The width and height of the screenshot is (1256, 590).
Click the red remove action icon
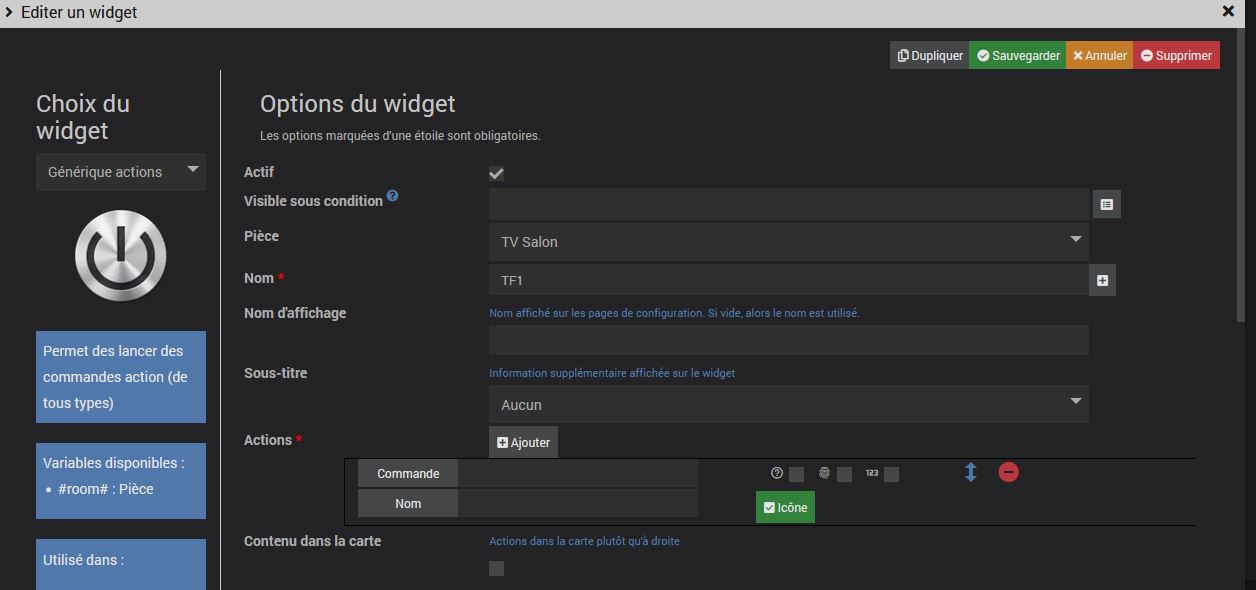(1008, 472)
